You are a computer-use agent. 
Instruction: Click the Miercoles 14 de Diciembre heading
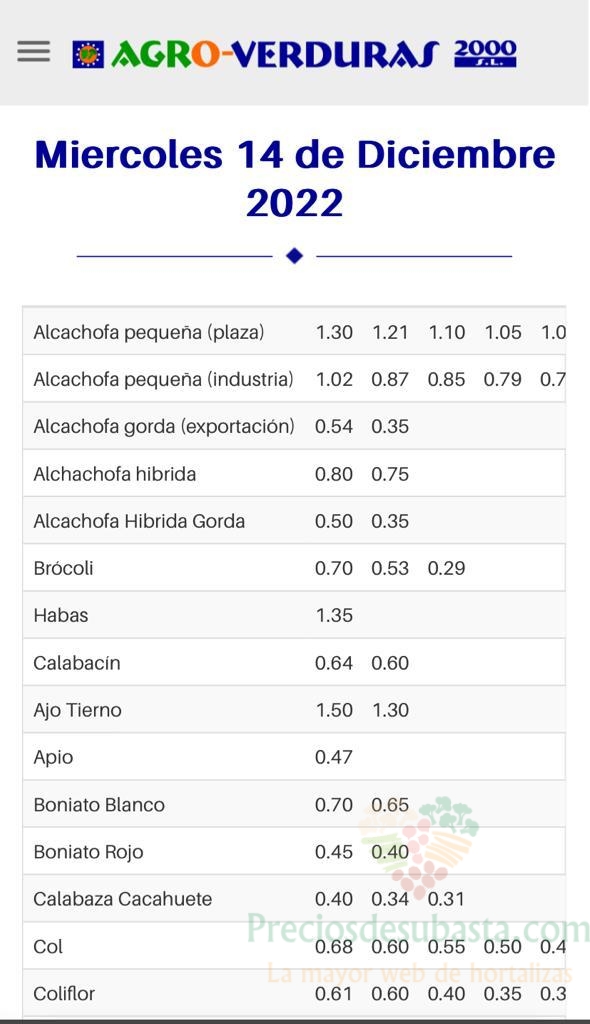coord(295,178)
